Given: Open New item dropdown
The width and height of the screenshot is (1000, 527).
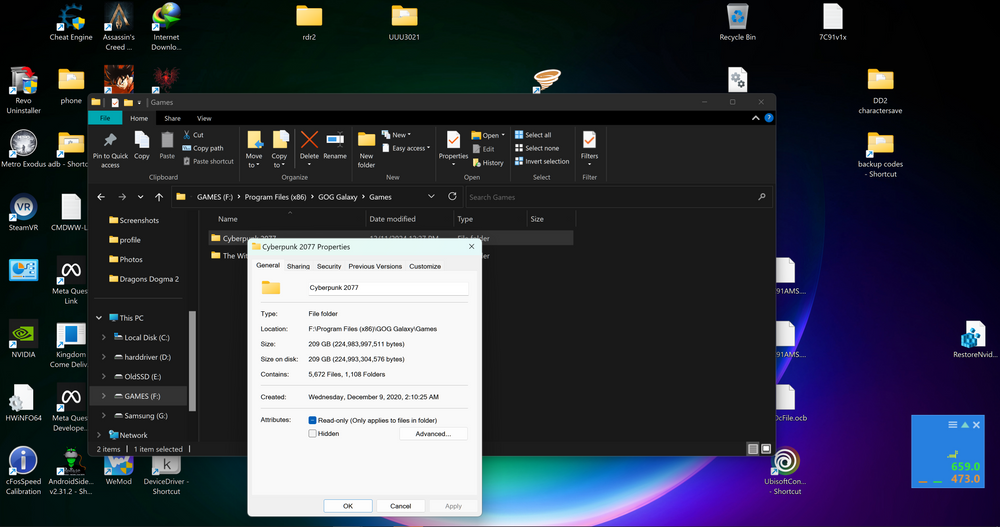Looking at the screenshot, I should tap(397, 135).
